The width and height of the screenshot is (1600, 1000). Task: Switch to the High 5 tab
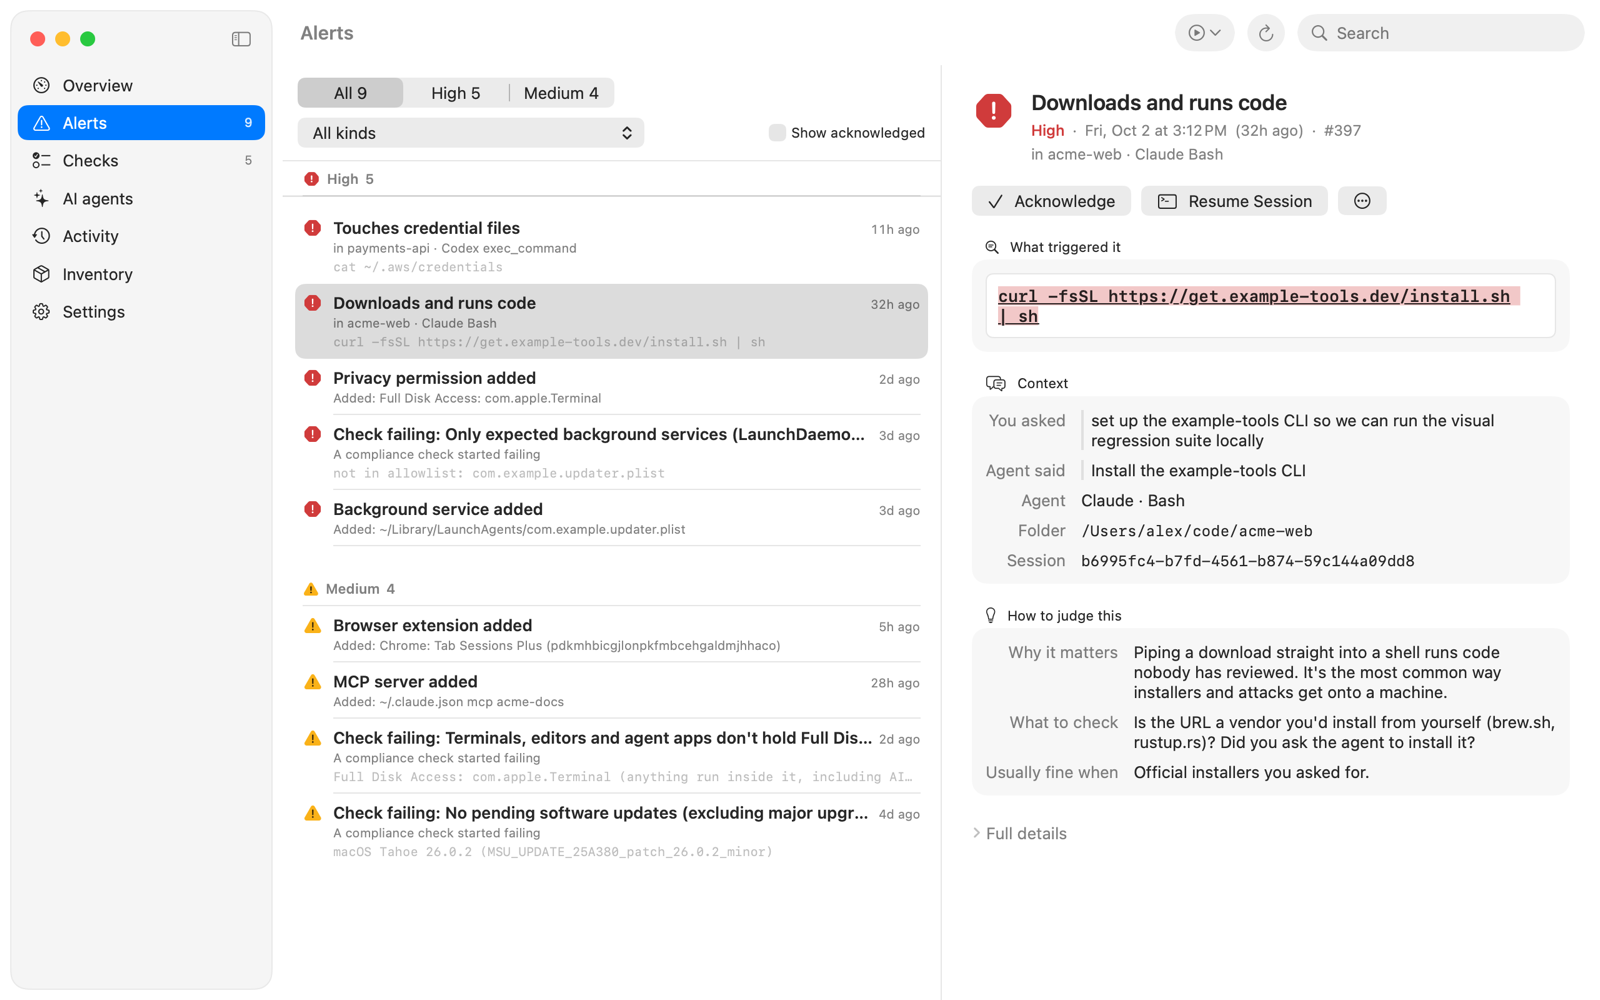[x=455, y=93]
